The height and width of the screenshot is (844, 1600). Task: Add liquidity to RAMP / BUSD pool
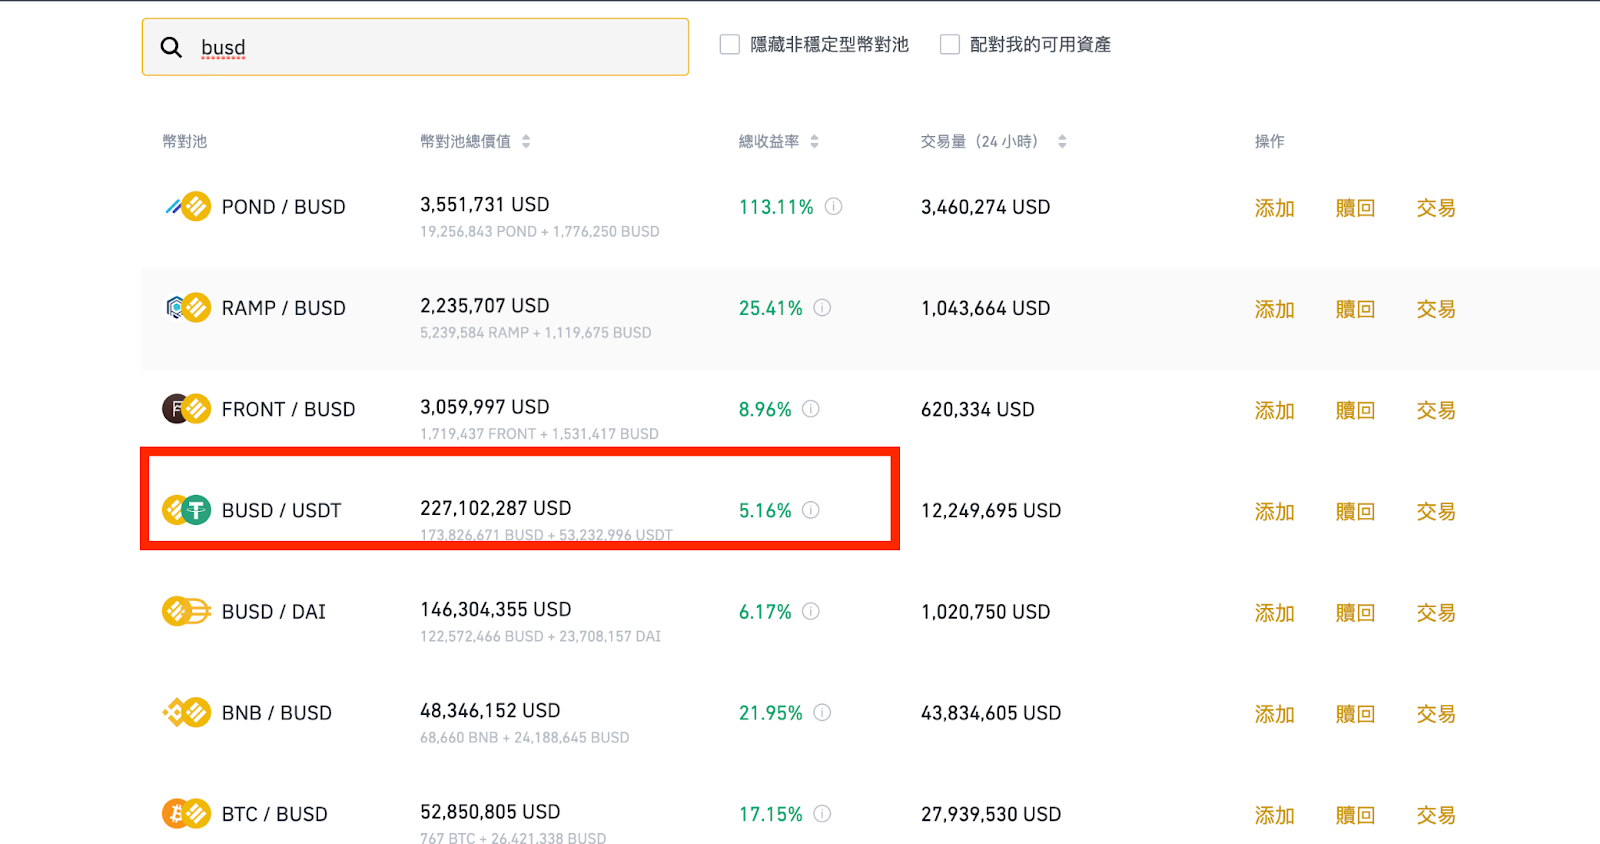pos(1275,309)
